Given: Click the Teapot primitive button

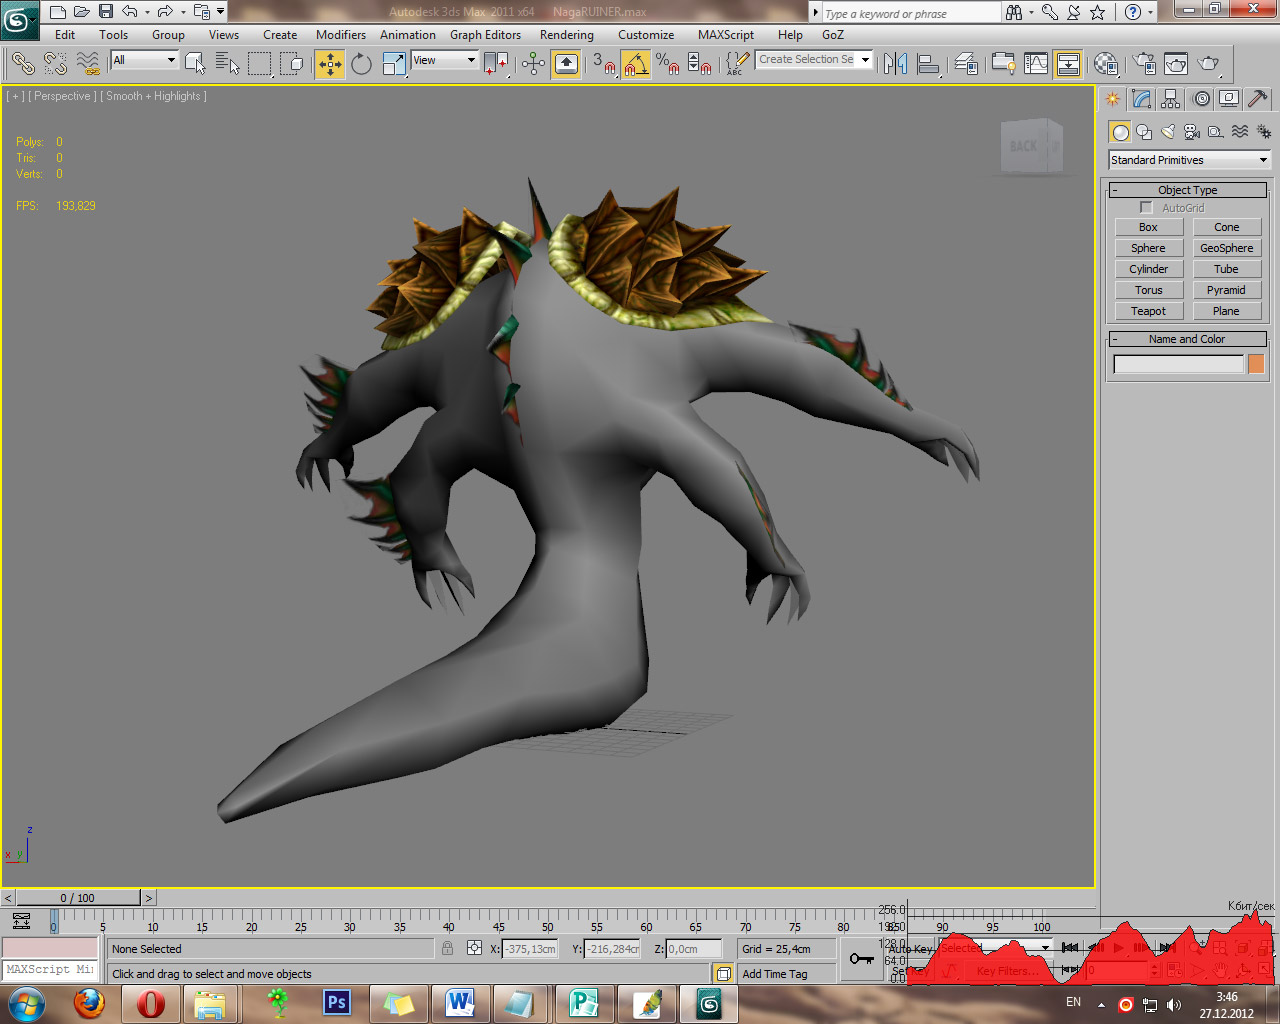Looking at the screenshot, I should pos(1148,311).
